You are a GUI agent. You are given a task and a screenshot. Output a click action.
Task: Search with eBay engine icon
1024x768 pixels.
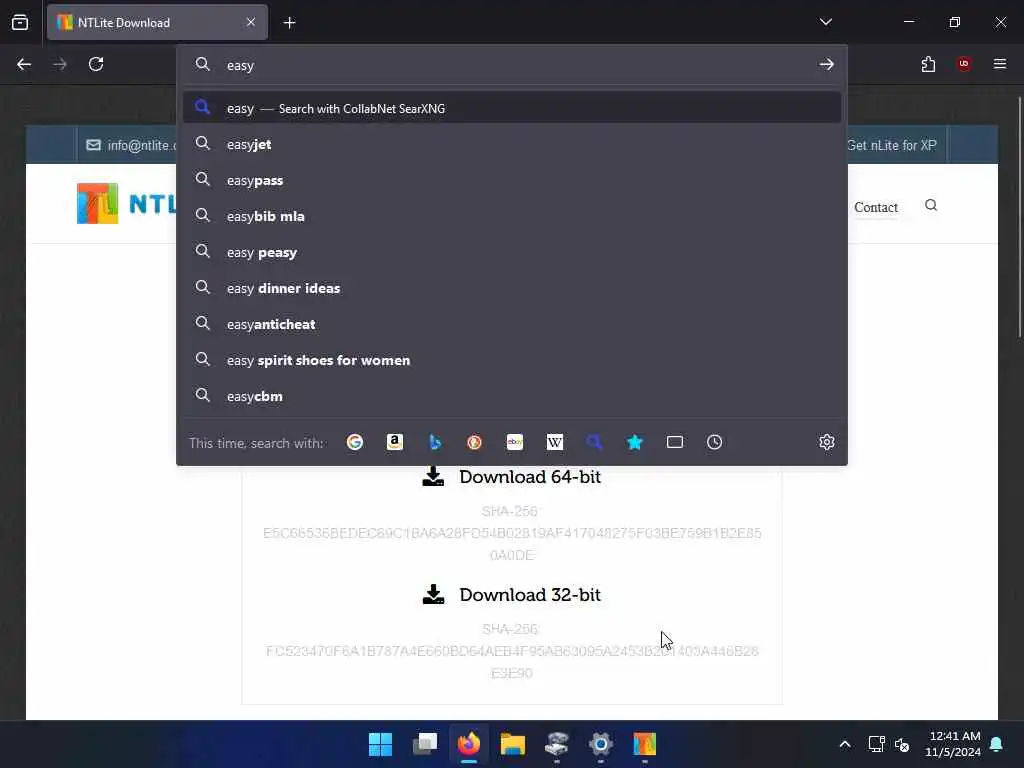click(515, 442)
